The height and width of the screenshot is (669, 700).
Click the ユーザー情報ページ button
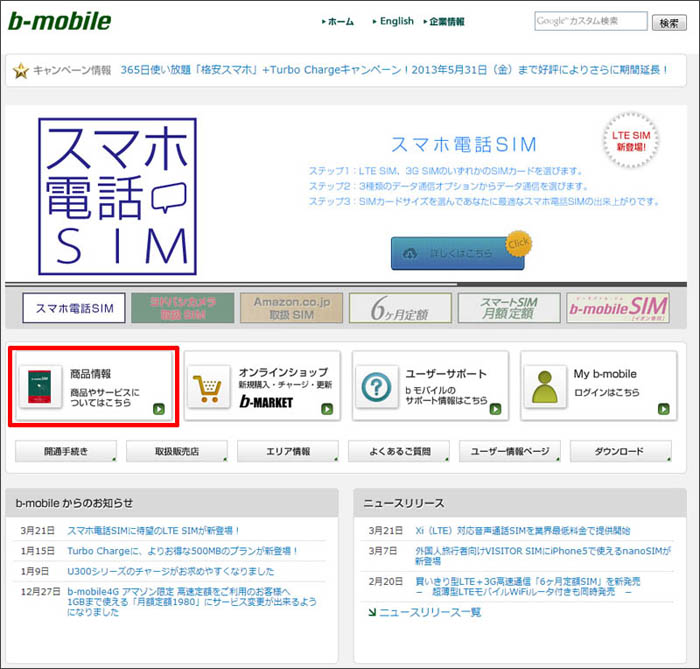tap(510, 451)
